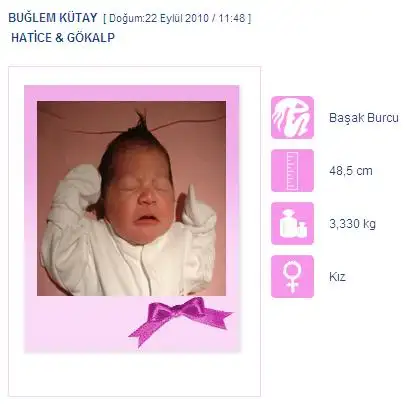Click the BUĞLEM KÜTAY name heading

point(53,18)
